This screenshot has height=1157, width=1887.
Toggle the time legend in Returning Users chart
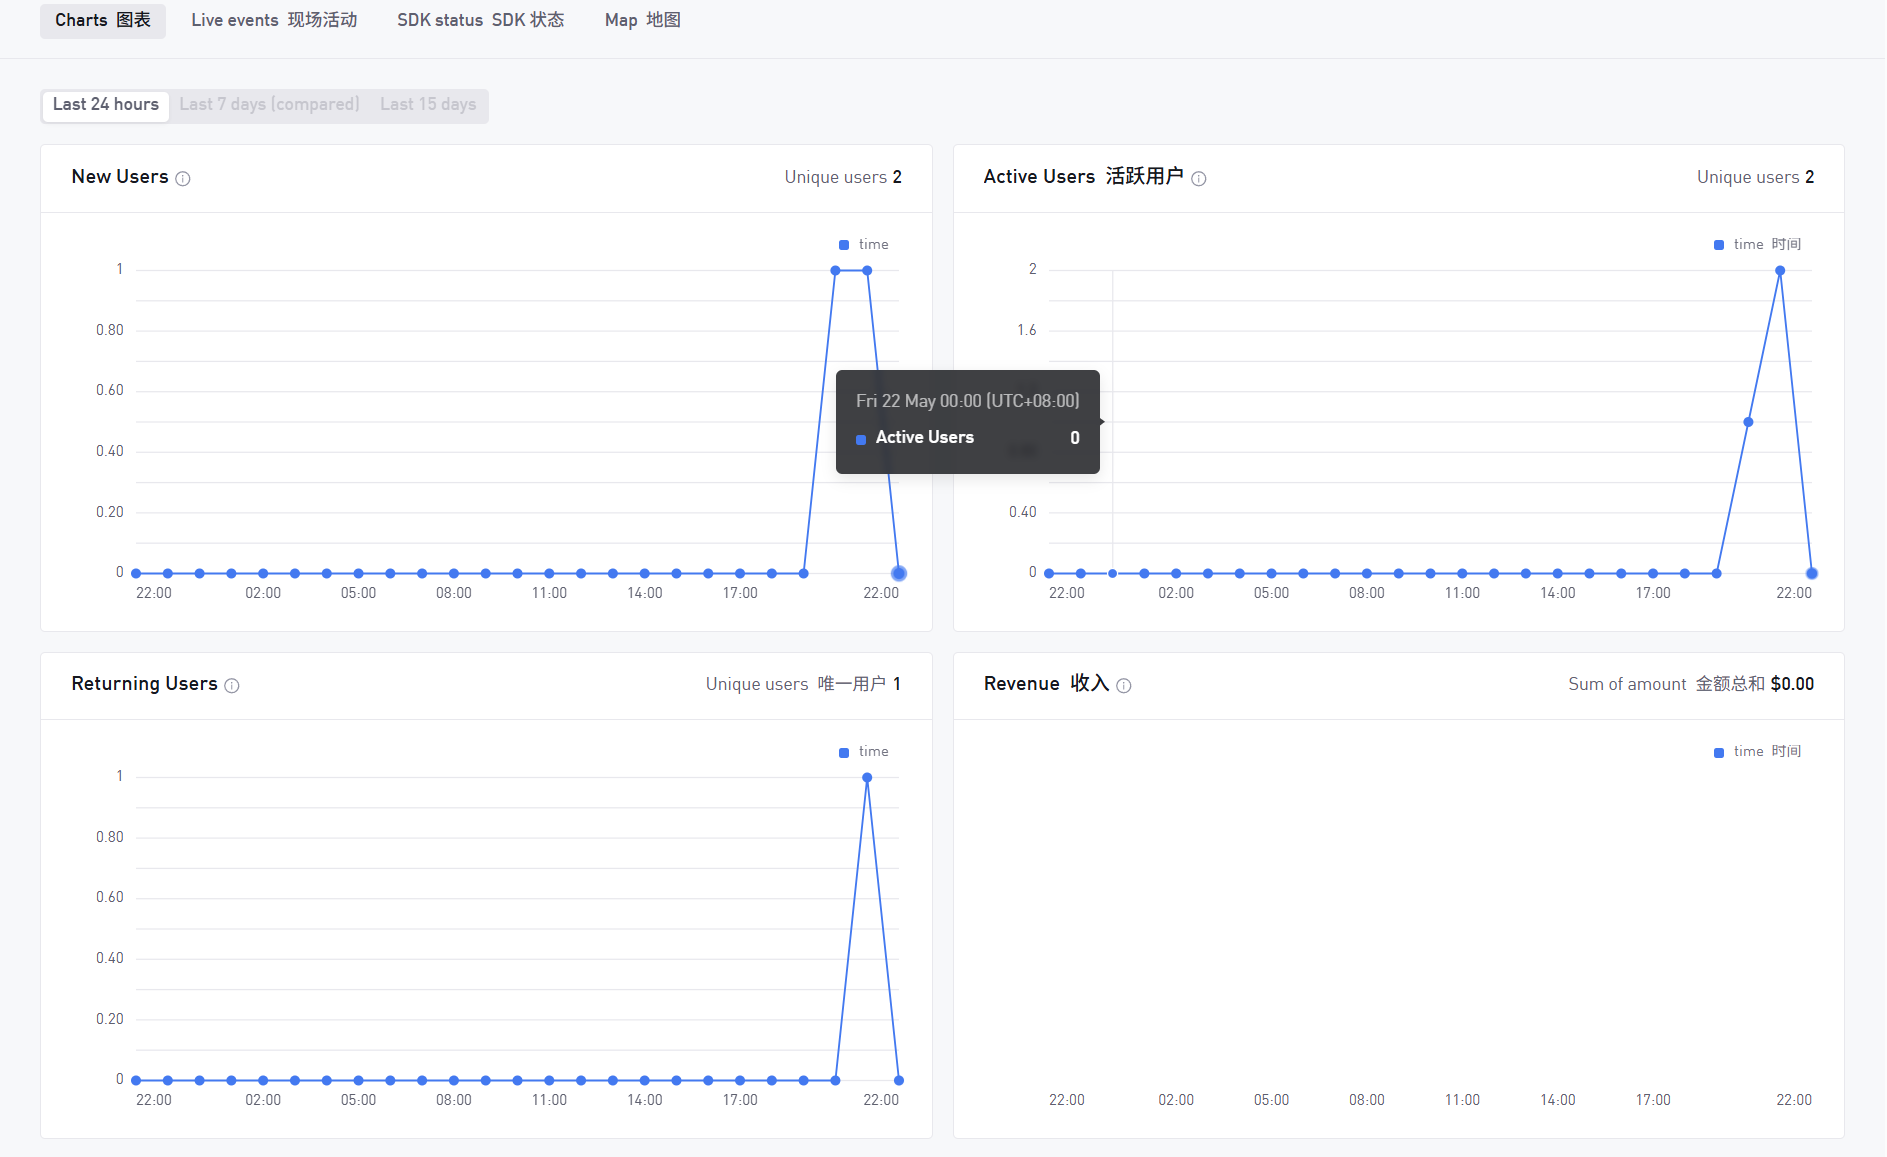864,752
